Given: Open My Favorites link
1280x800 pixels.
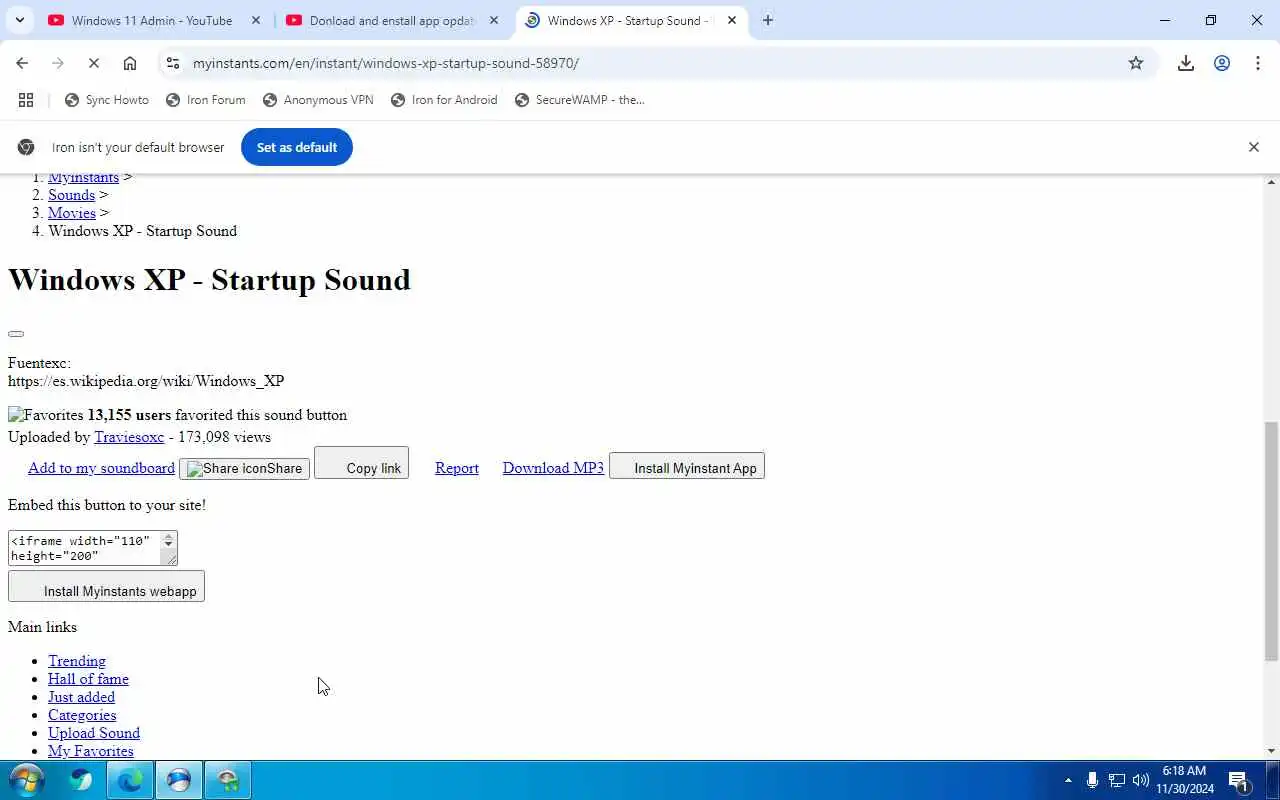Looking at the screenshot, I should [x=91, y=751].
